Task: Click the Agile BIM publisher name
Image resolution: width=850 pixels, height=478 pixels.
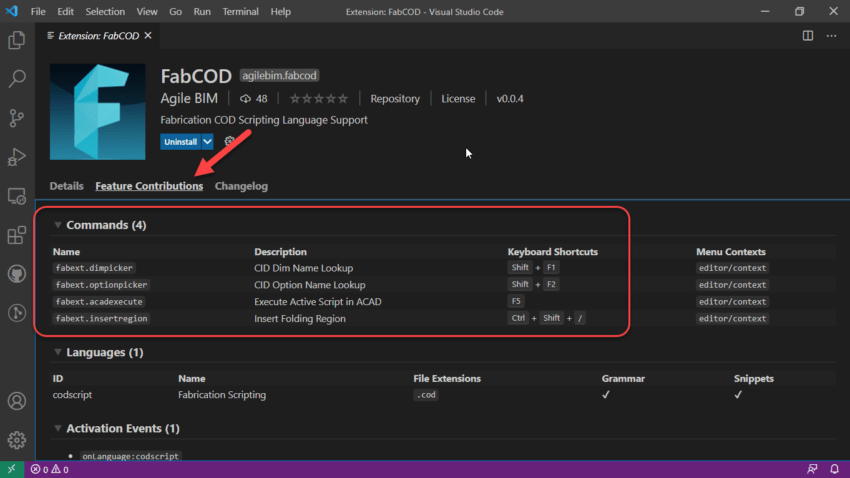Action: (189, 99)
